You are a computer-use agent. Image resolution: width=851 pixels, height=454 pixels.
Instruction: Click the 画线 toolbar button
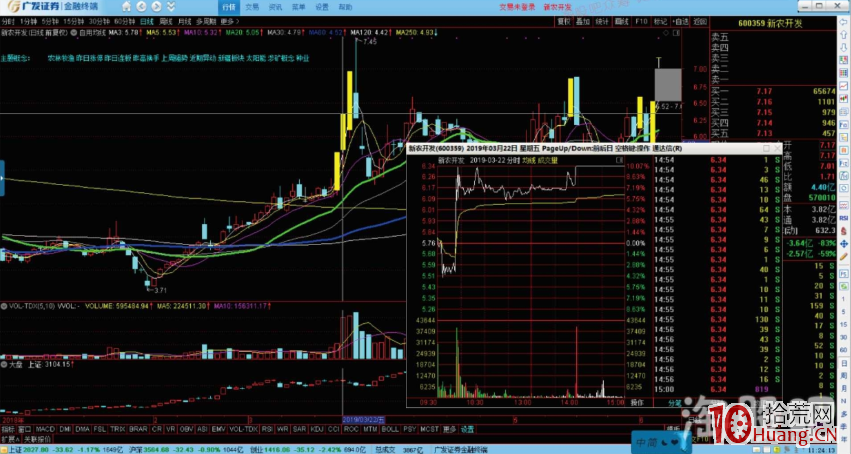point(621,22)
